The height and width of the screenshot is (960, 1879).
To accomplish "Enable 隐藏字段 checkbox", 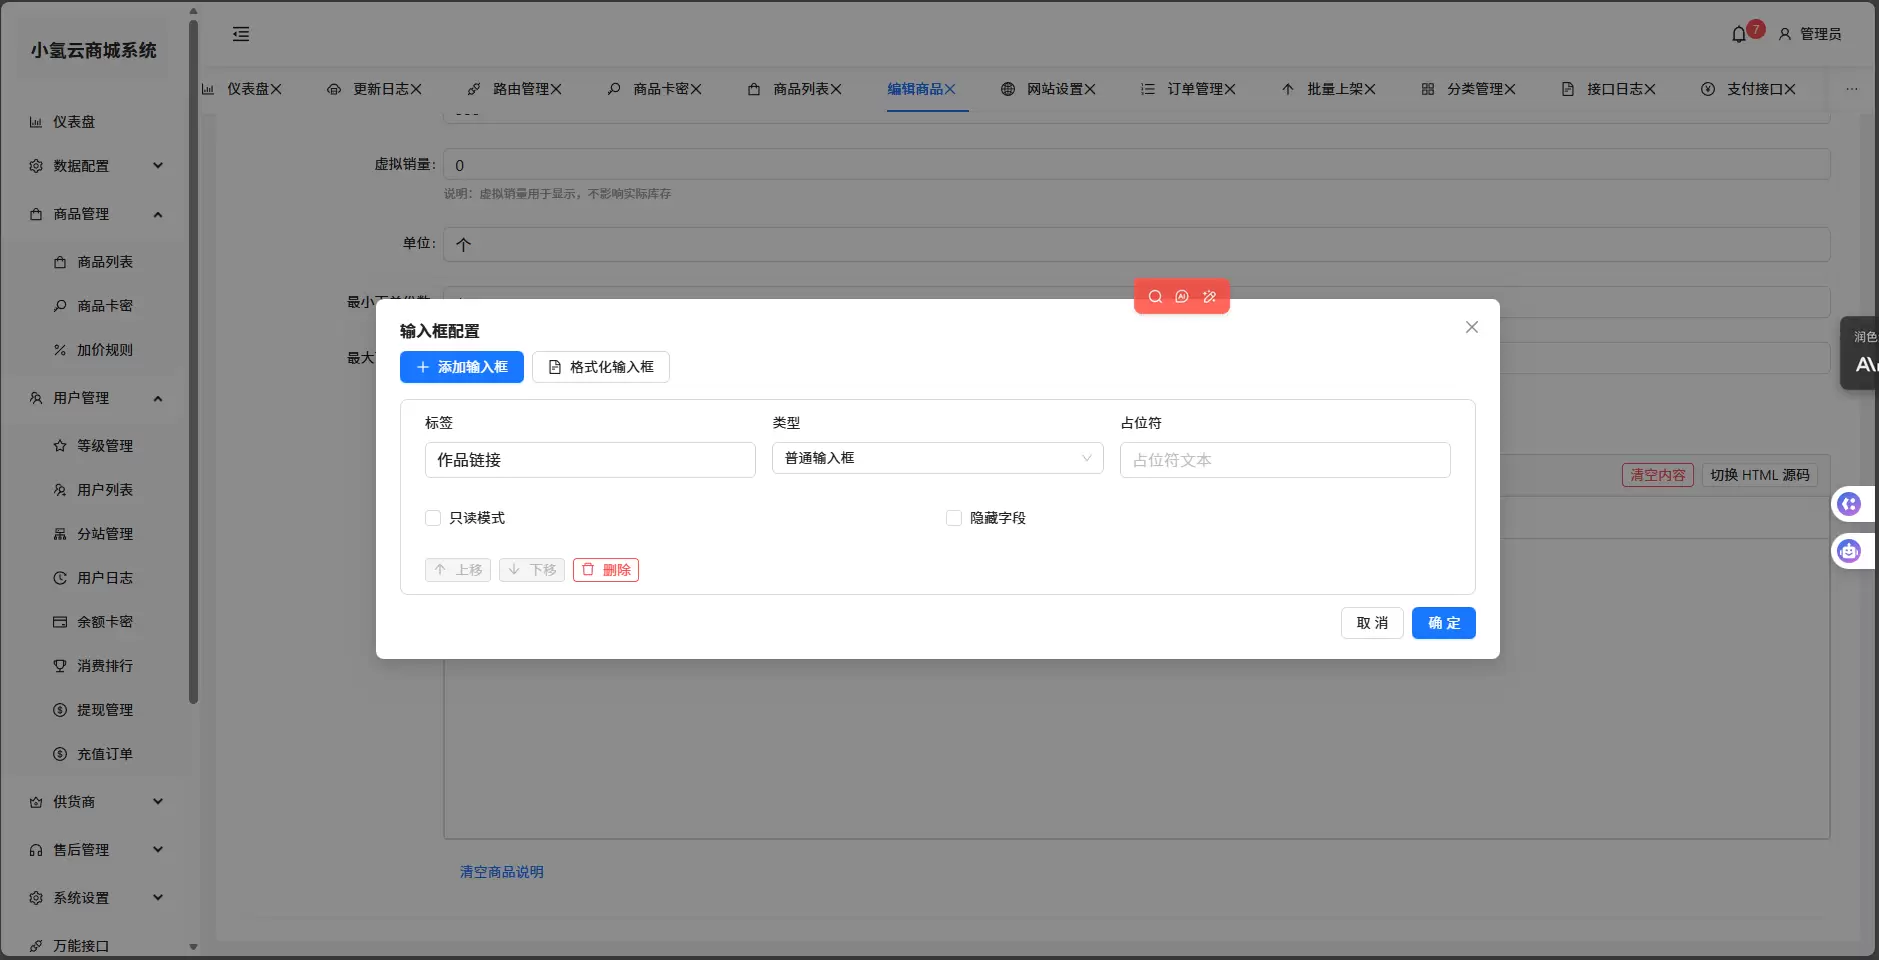I will 954,518.
